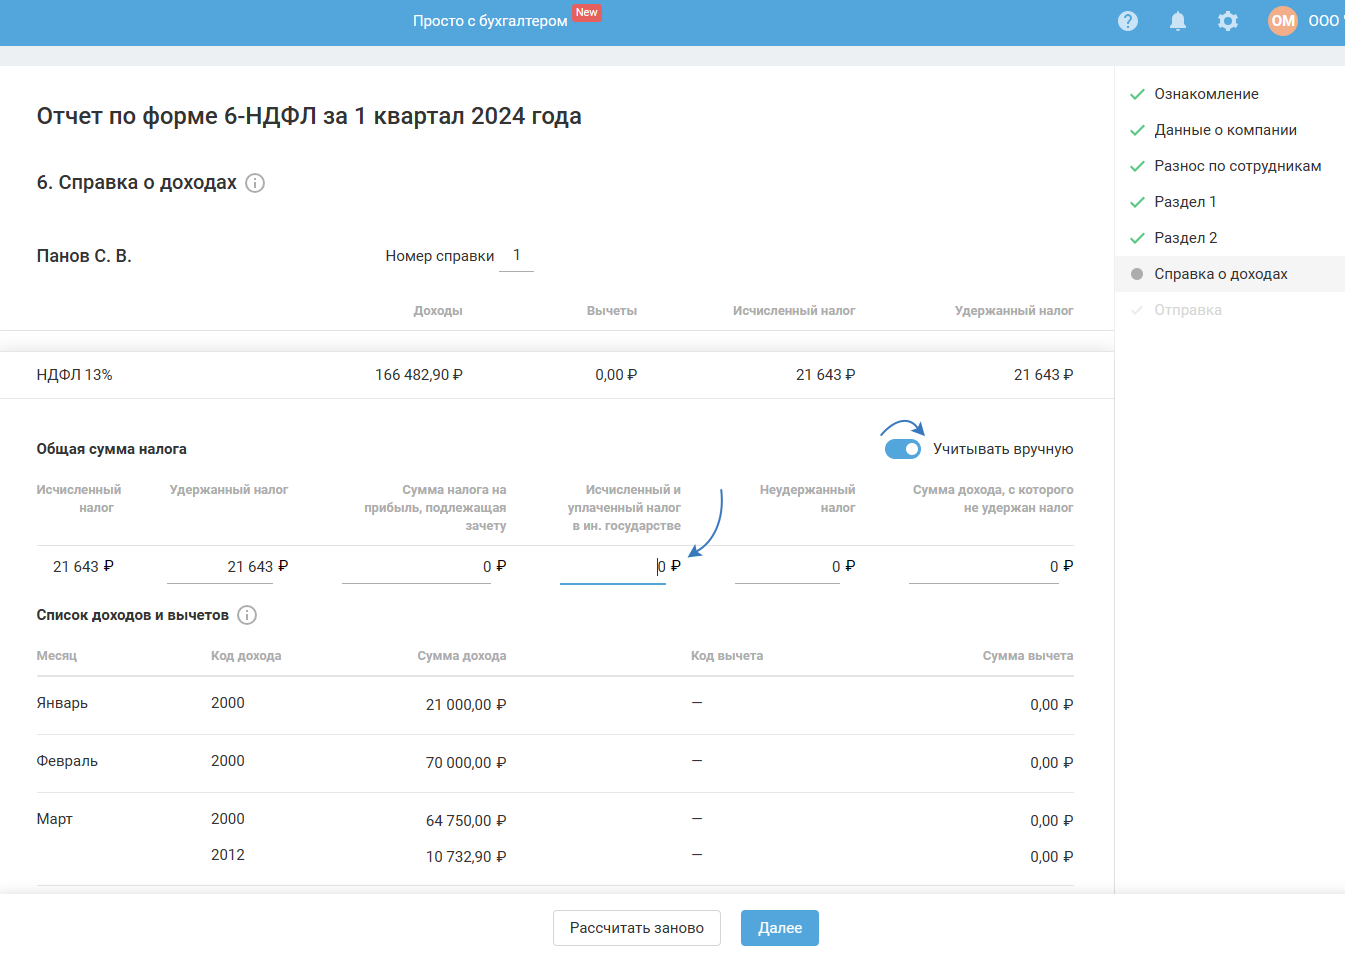
Task: Switch to Раздел 1 step
Action: [1185, 202]
